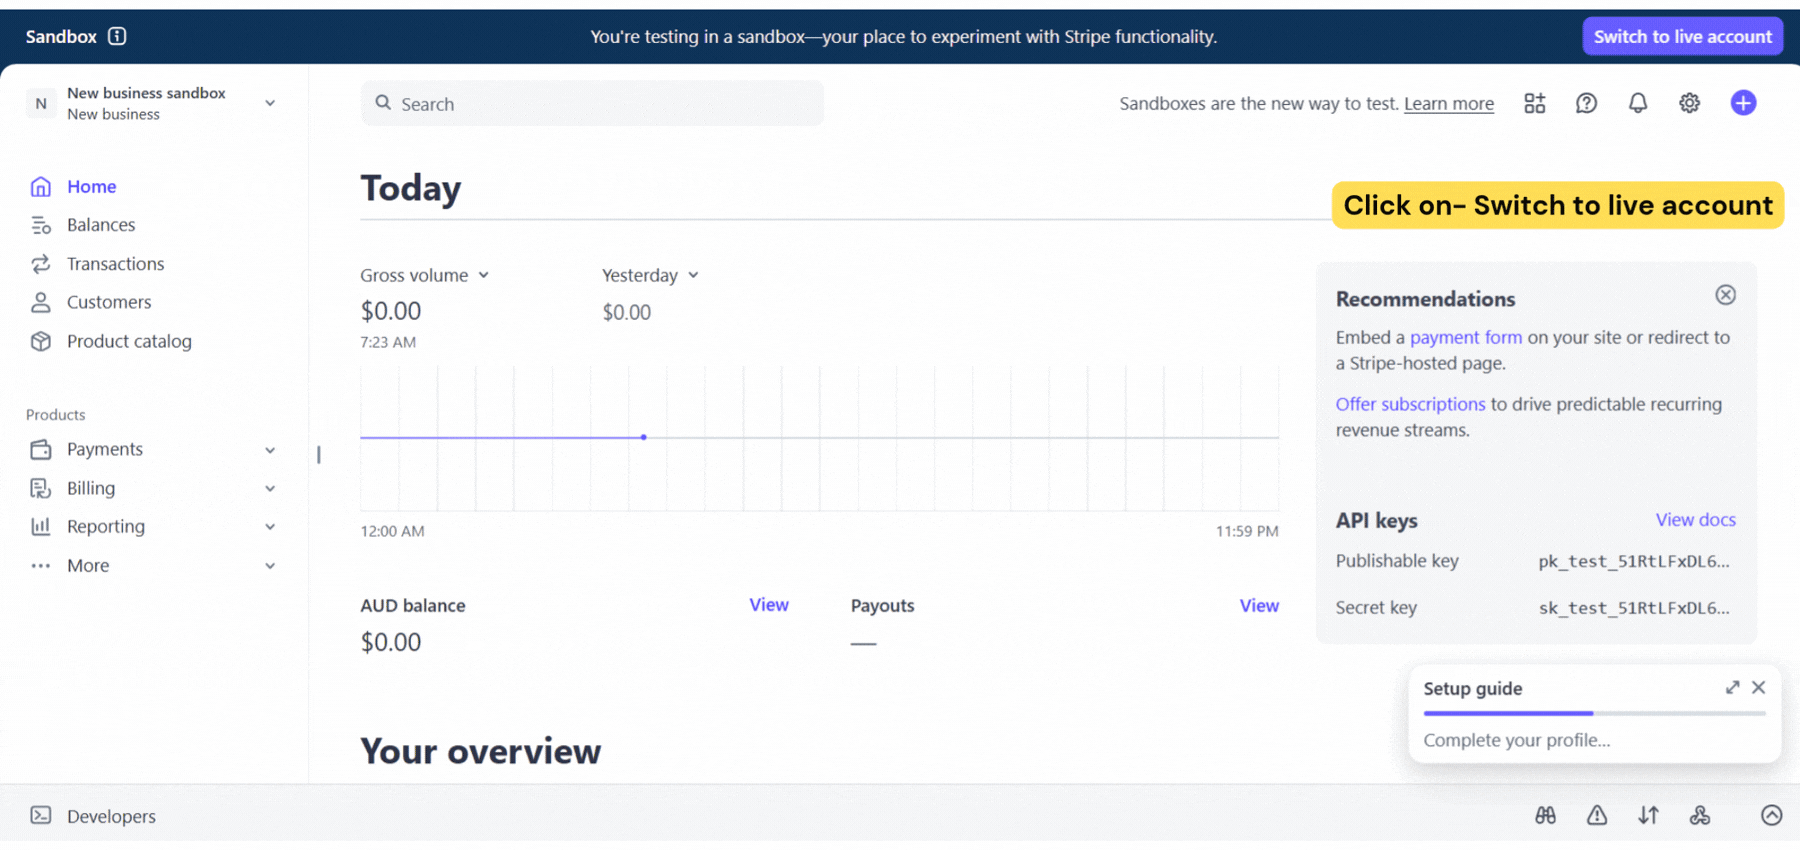Close the Setup guide popup
Viewport: 1800px width, 850px height.
(1759, 687)
